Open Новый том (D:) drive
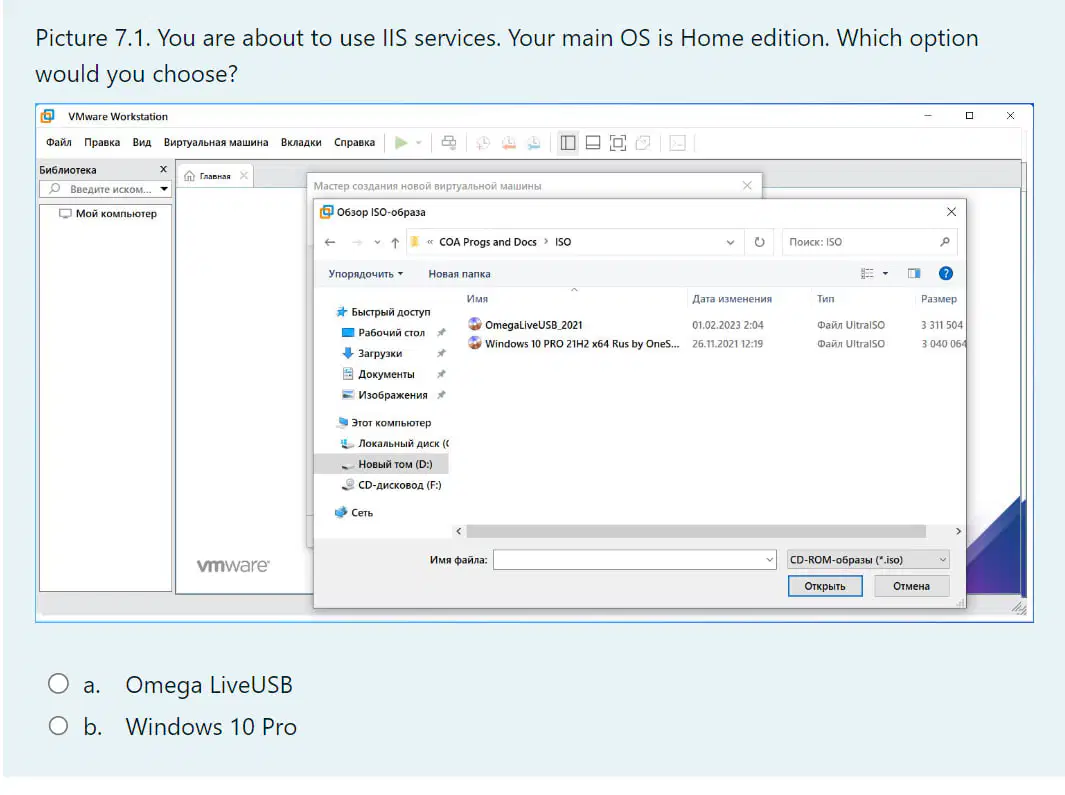 pyautogui.click(x=381, y=464)
